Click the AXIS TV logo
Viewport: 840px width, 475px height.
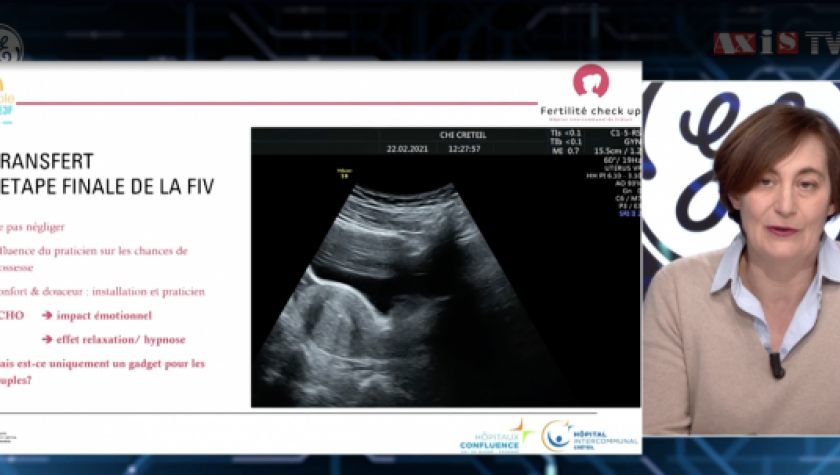[x=777, y=43]
